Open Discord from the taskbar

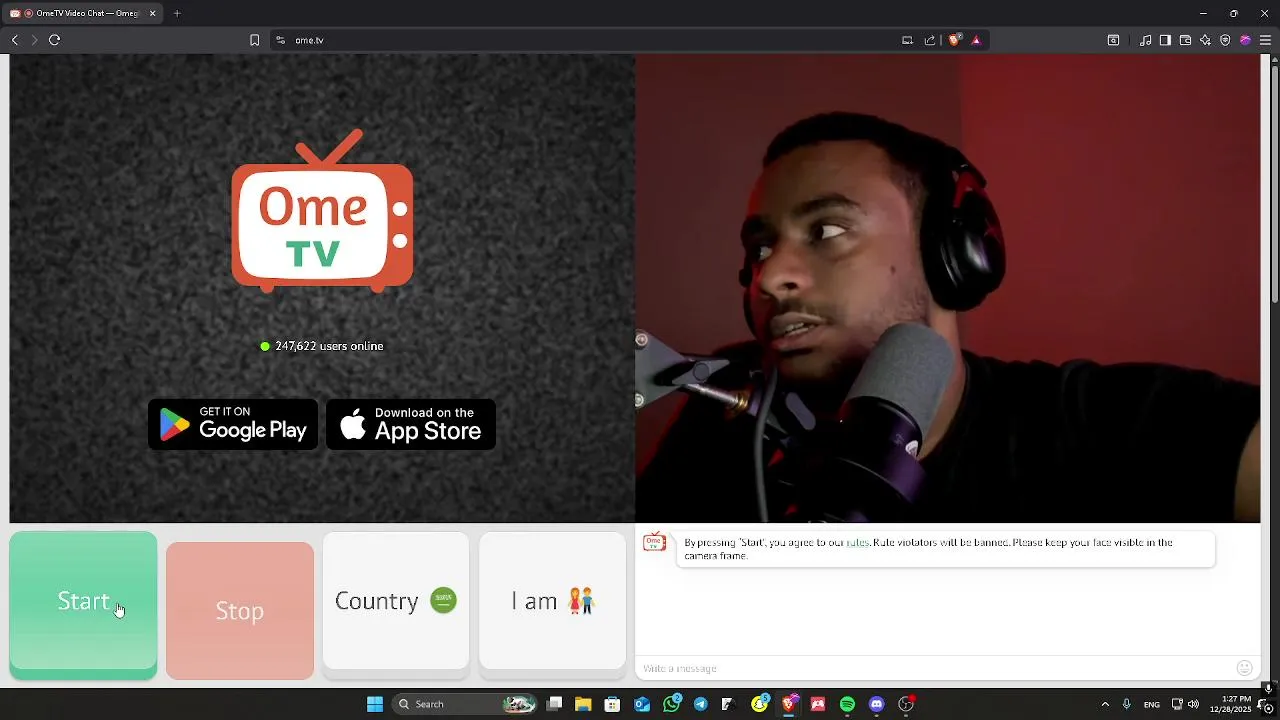pyautogui.click(x=877, y=704)
